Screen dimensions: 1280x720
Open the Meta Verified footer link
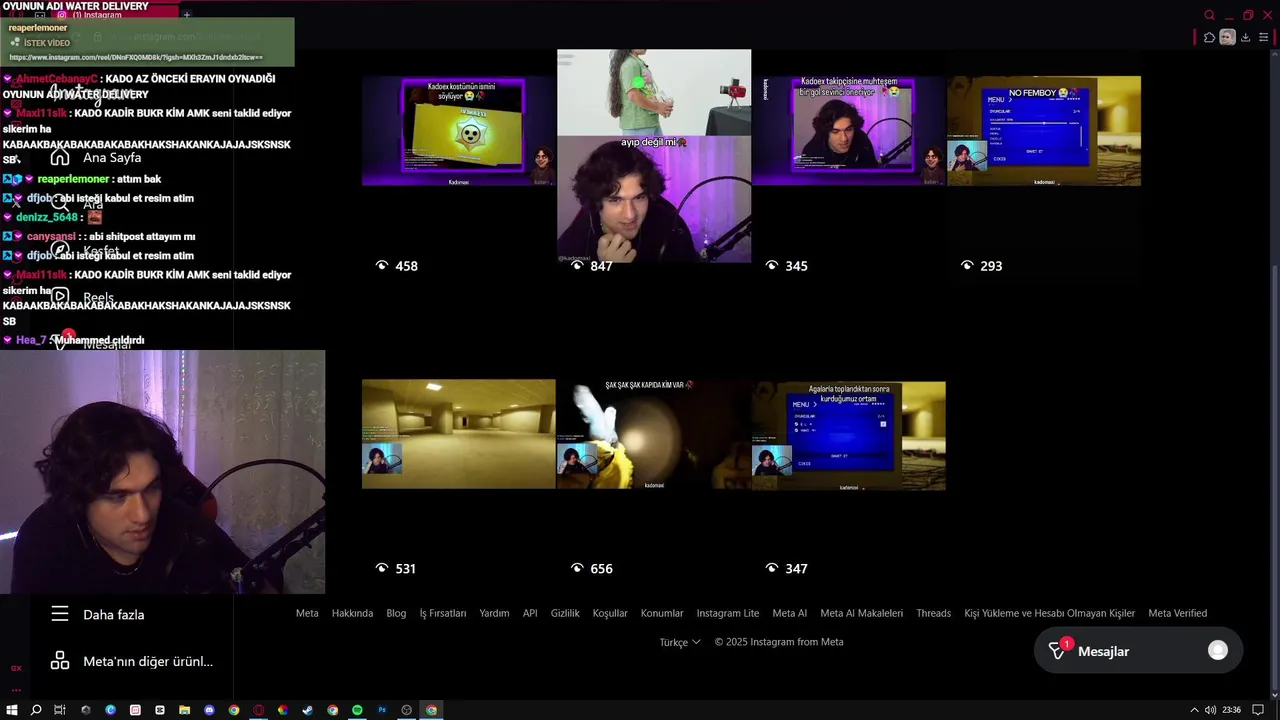(1178, 613)
